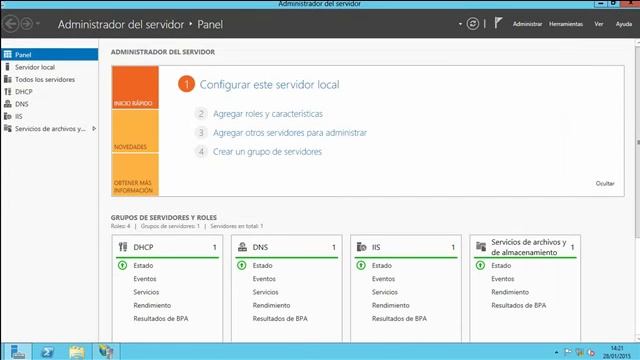
Task: Click the Action Center flag tray icon
Action: [568, 352]
